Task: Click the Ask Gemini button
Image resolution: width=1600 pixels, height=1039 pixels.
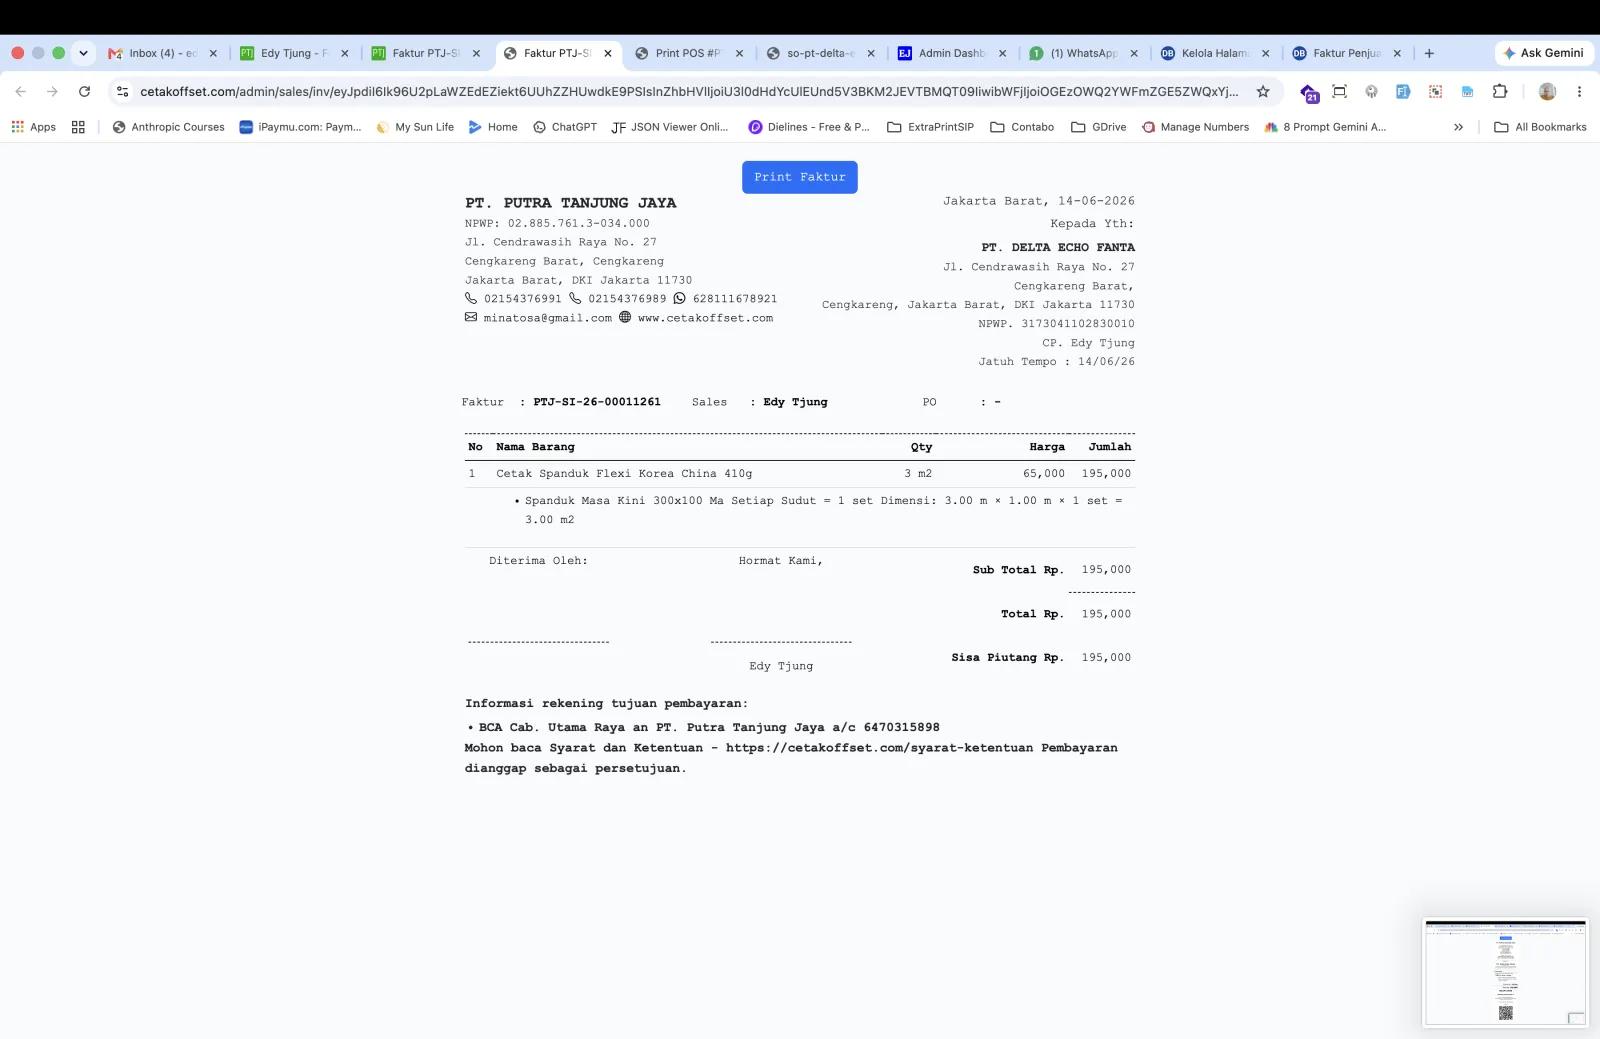Action: coord(1543,54)
